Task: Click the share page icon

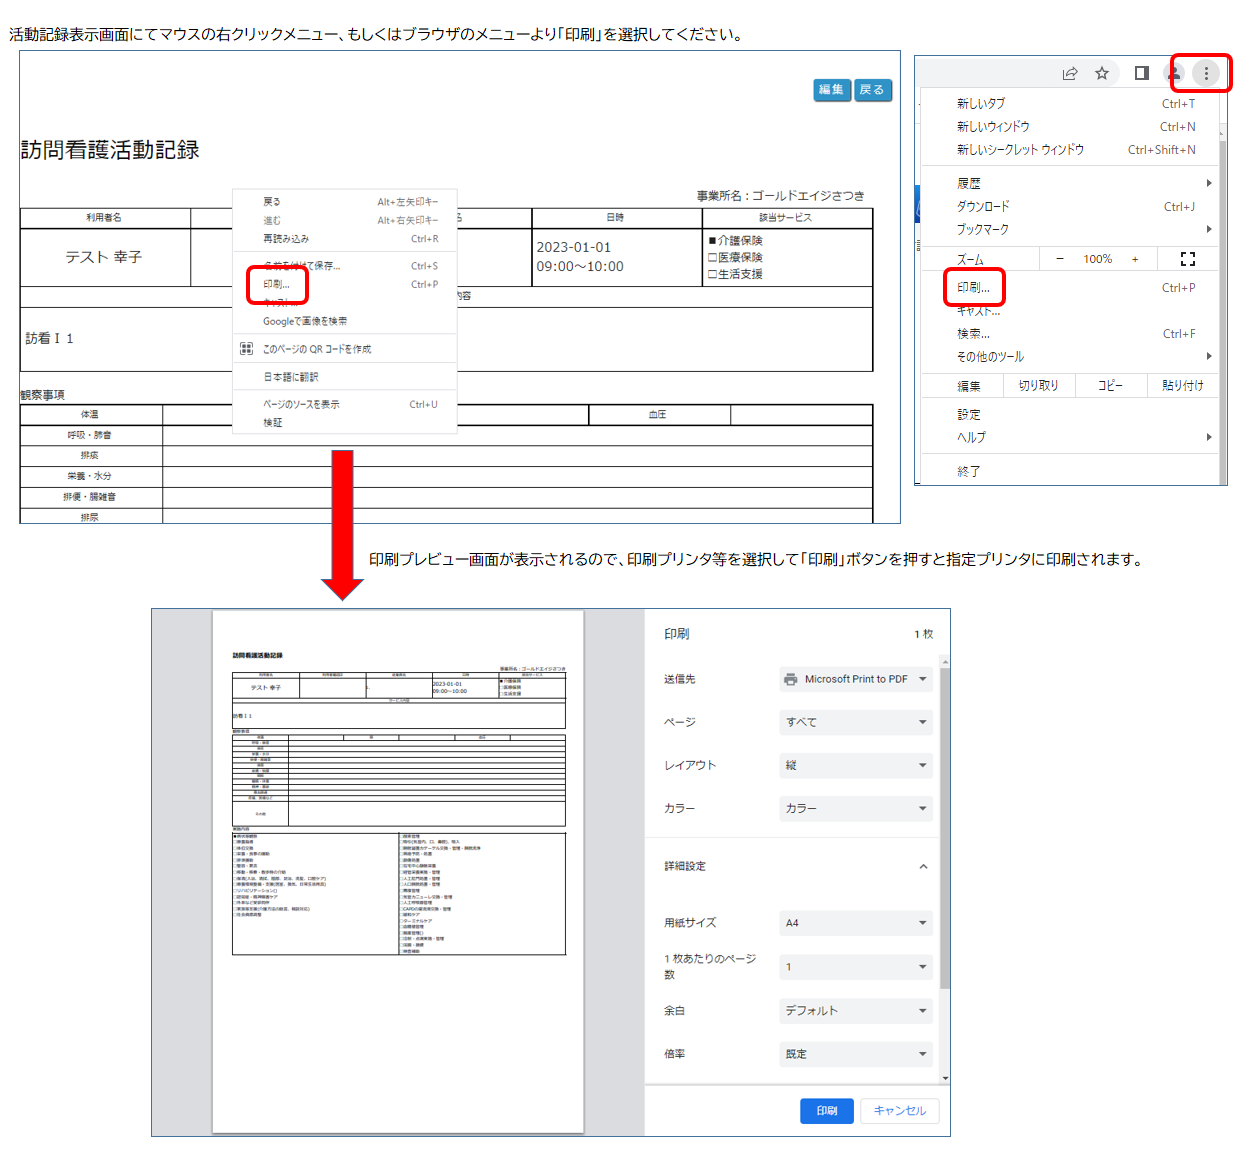Action: [1070, 73]
